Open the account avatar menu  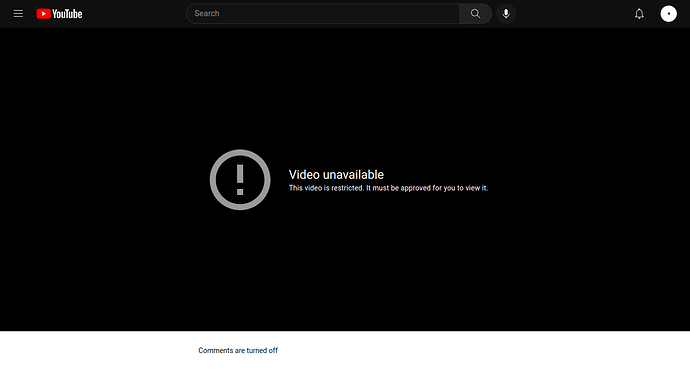tap(668, 14)
